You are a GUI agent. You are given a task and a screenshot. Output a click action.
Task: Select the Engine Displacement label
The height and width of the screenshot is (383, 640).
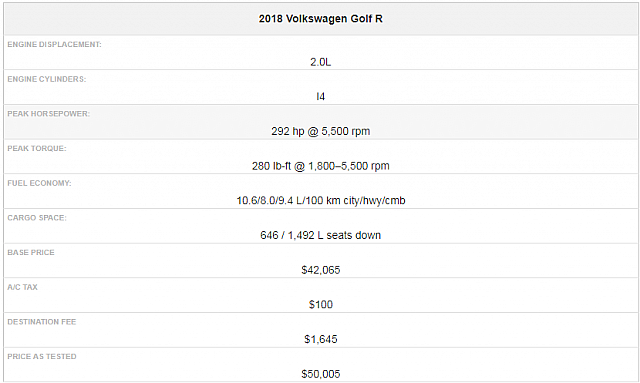click(54, 45)
